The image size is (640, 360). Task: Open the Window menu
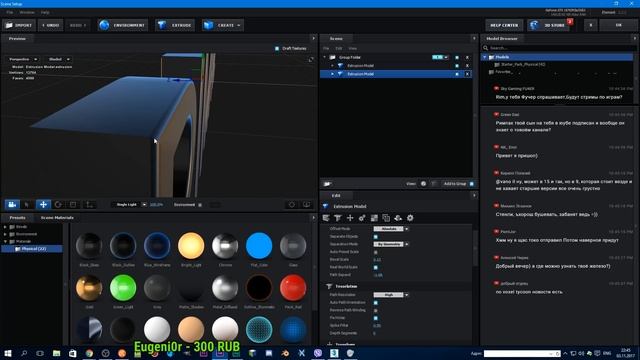(x=27, y=13)
